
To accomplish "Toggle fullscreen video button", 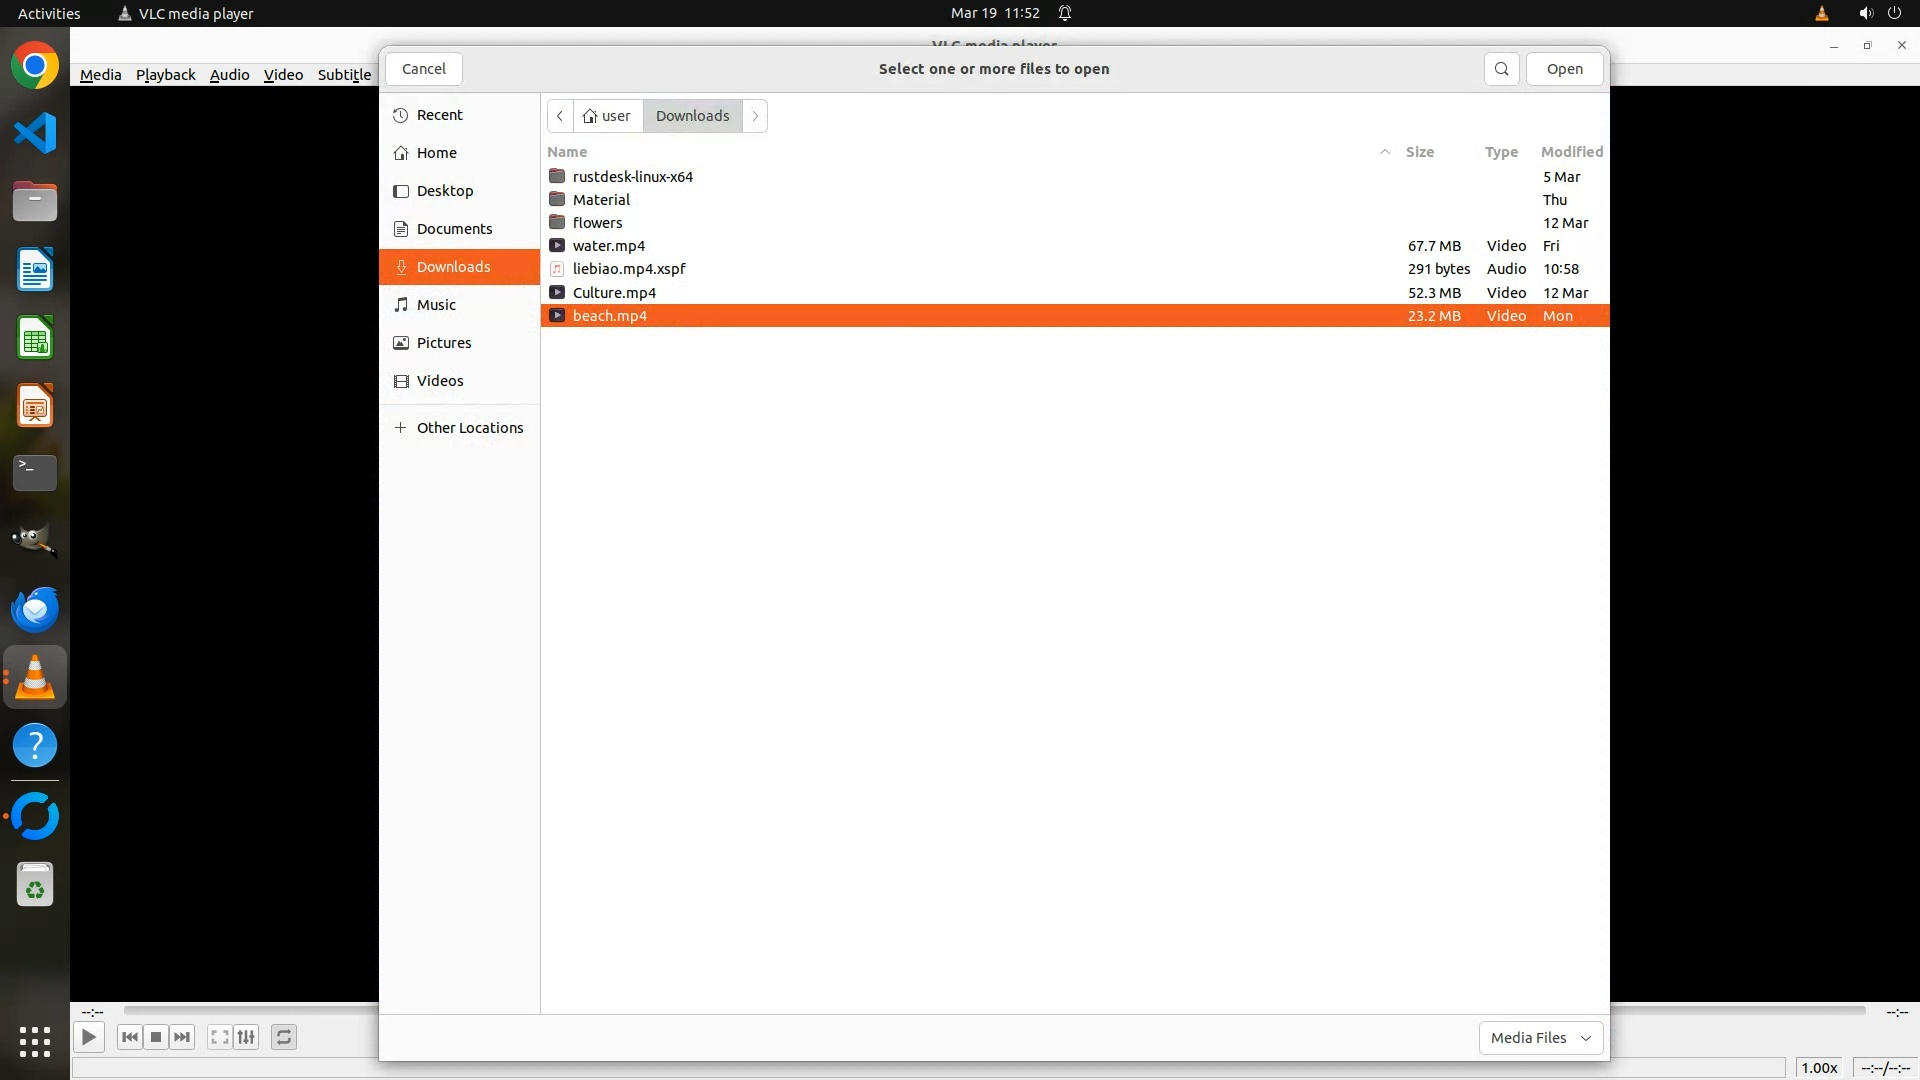I will (x=219, y=1037).
